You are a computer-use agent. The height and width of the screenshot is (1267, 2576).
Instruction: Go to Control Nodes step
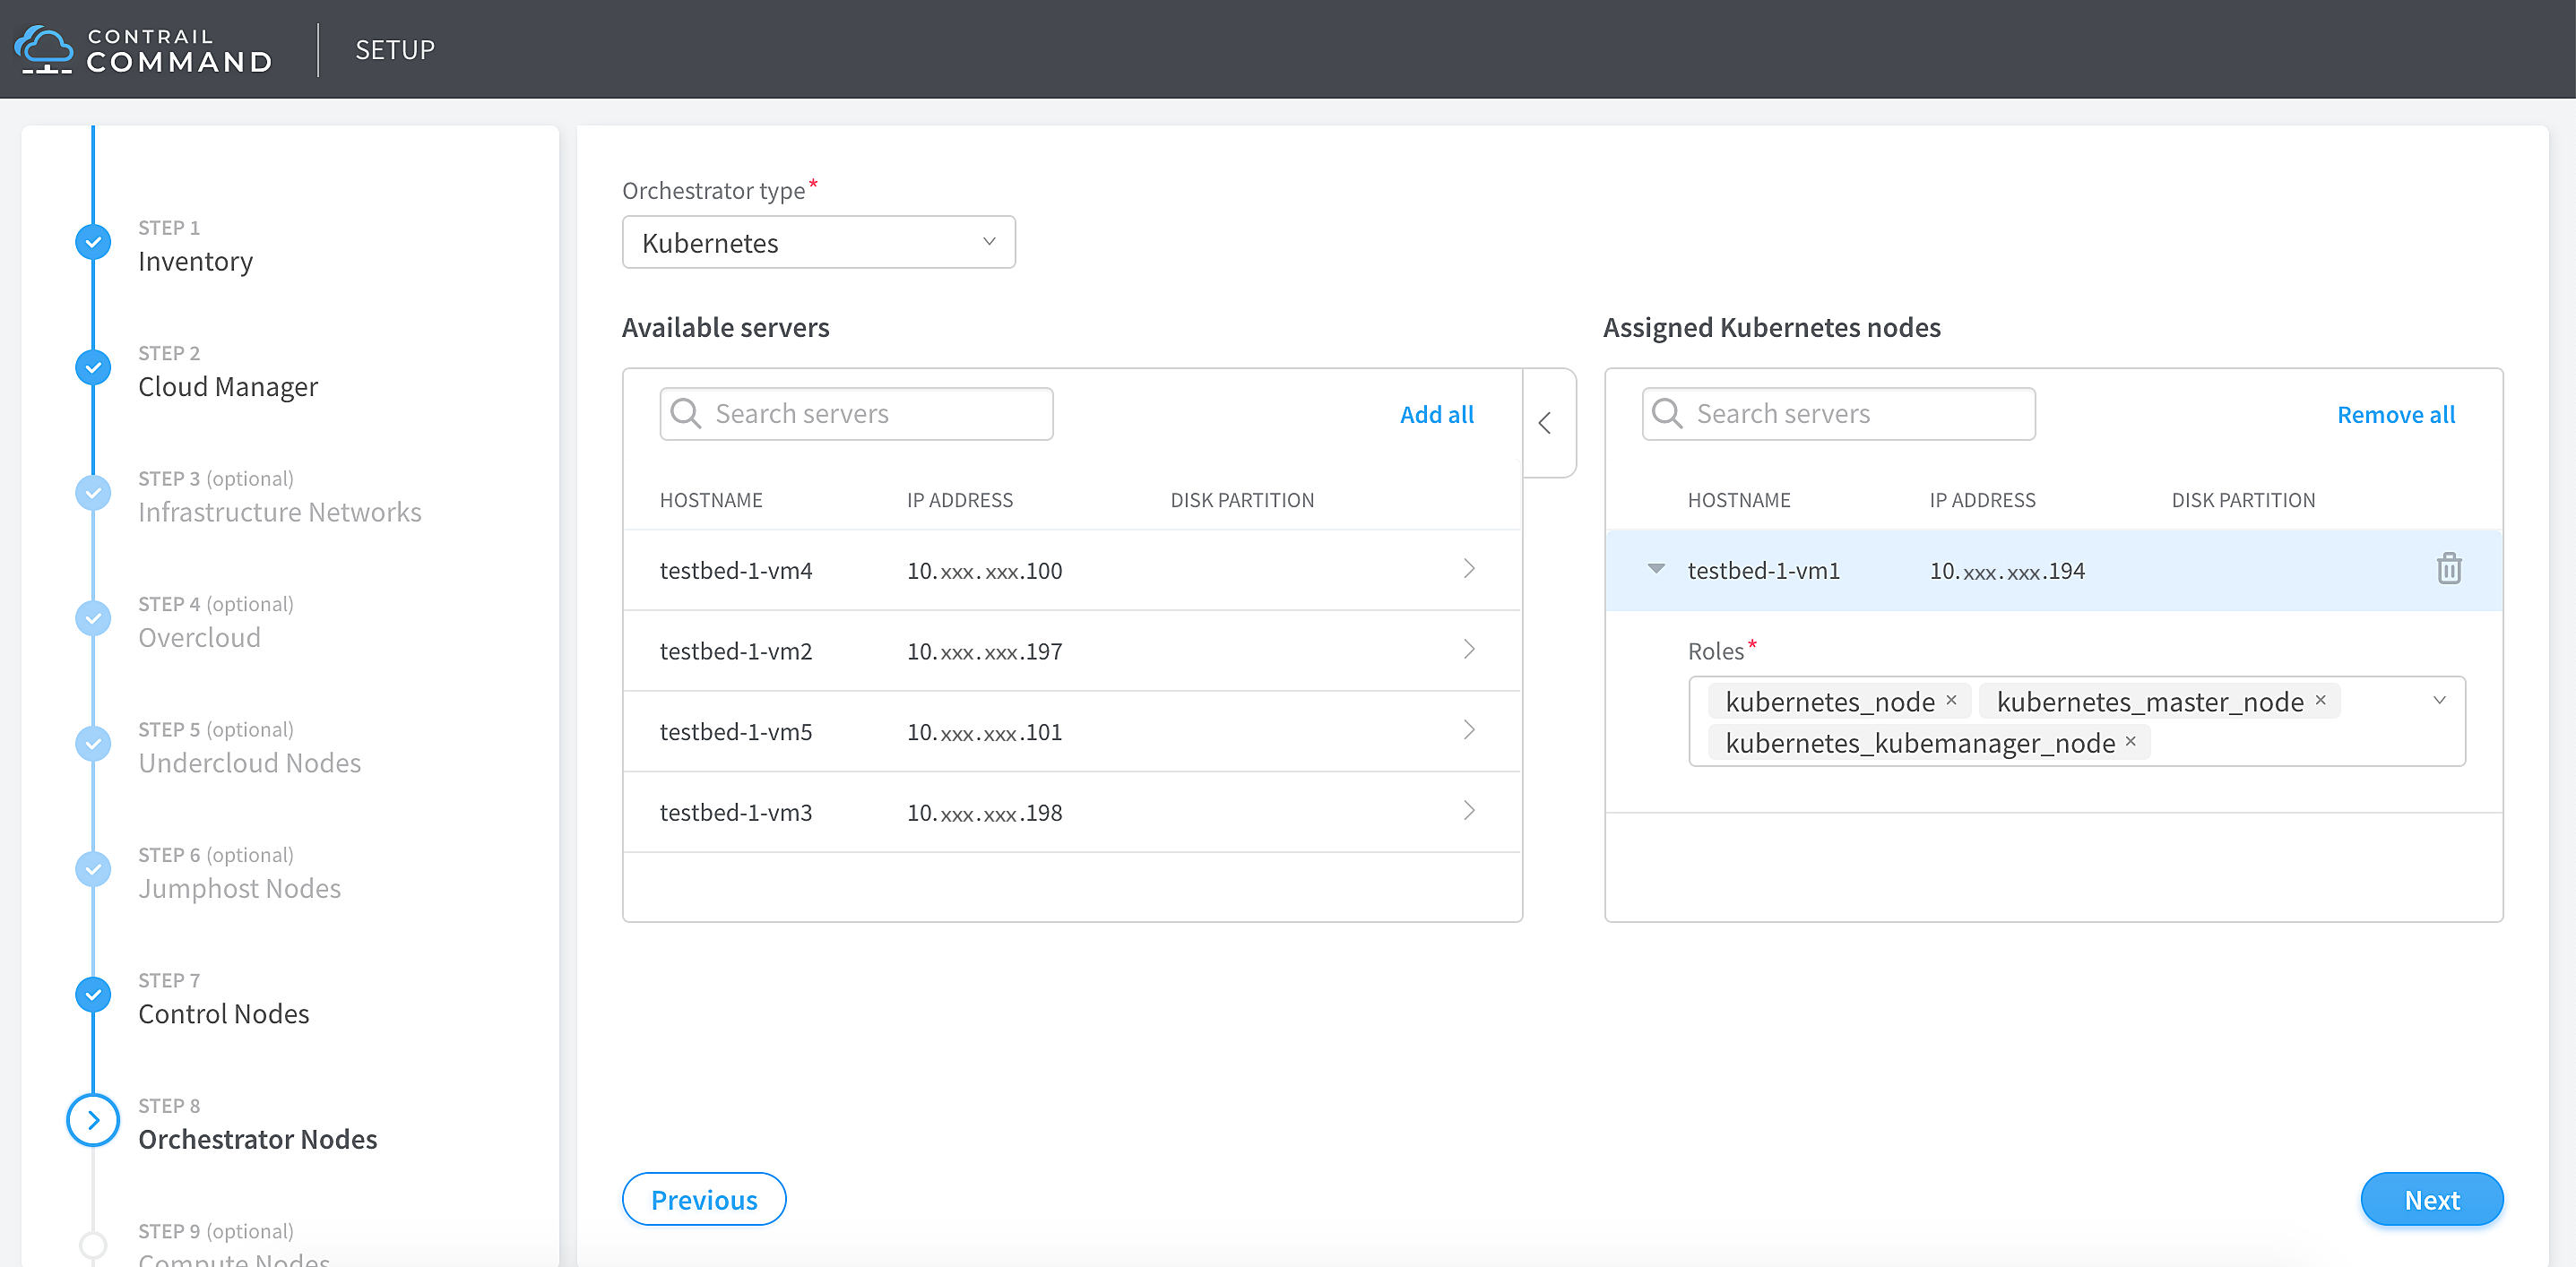click(x=224, y=1014)
